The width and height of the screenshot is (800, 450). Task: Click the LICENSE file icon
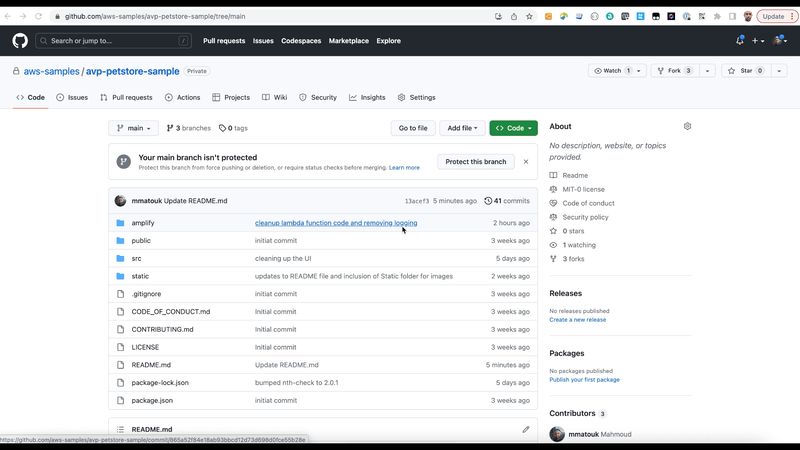pos(120,347)
